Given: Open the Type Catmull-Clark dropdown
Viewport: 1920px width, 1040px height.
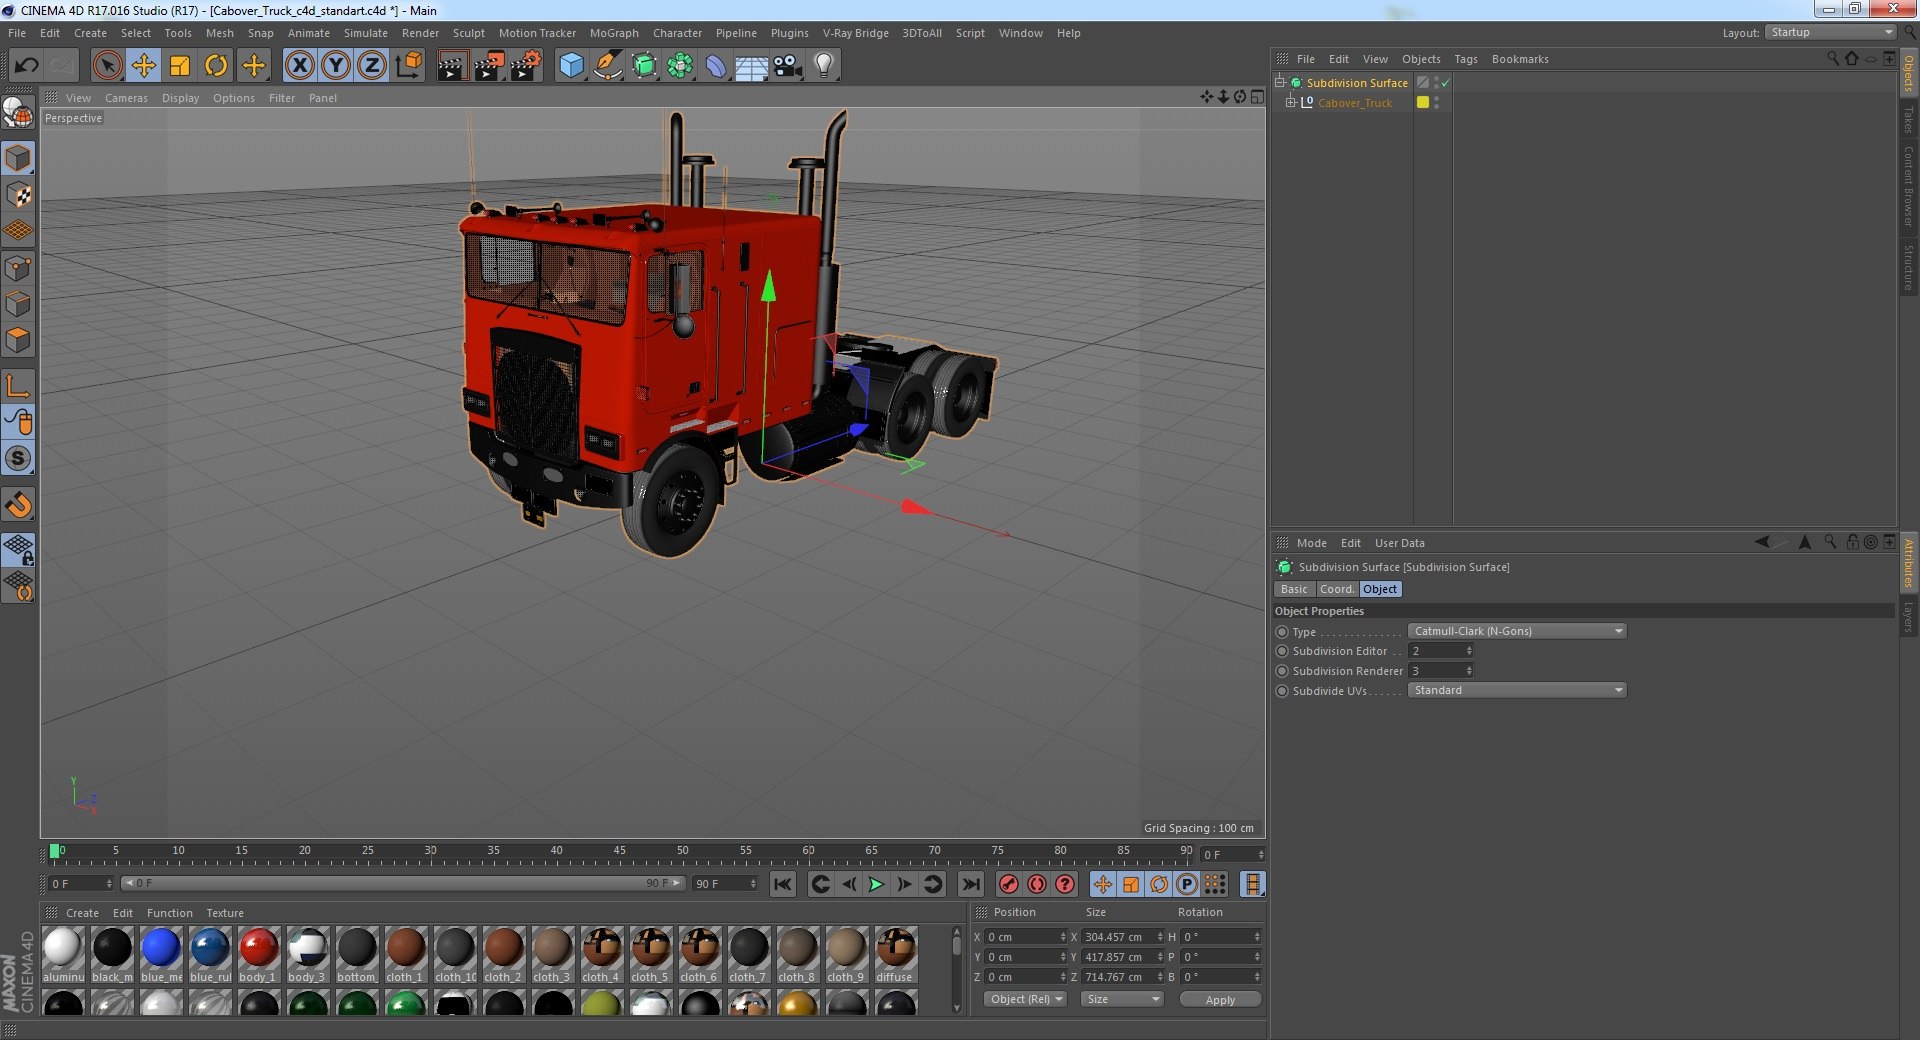Looking at the screenshot, I should point(1517,631).
